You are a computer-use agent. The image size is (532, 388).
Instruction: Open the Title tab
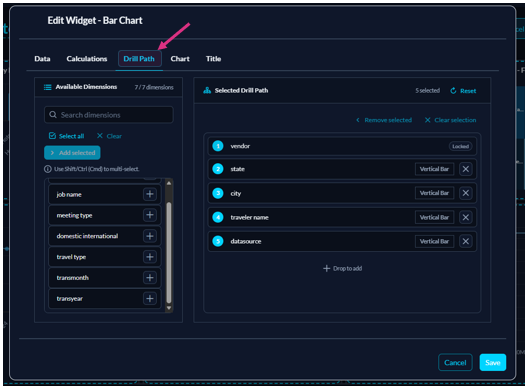pyautogui.click(x=213, y=59)
